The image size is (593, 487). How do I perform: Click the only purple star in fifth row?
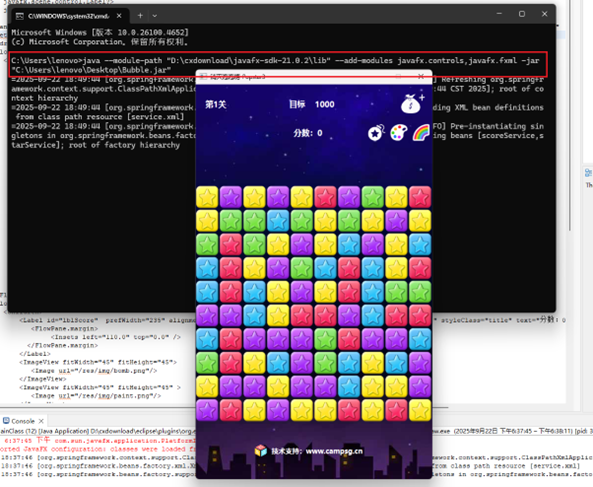coord(301,292)
